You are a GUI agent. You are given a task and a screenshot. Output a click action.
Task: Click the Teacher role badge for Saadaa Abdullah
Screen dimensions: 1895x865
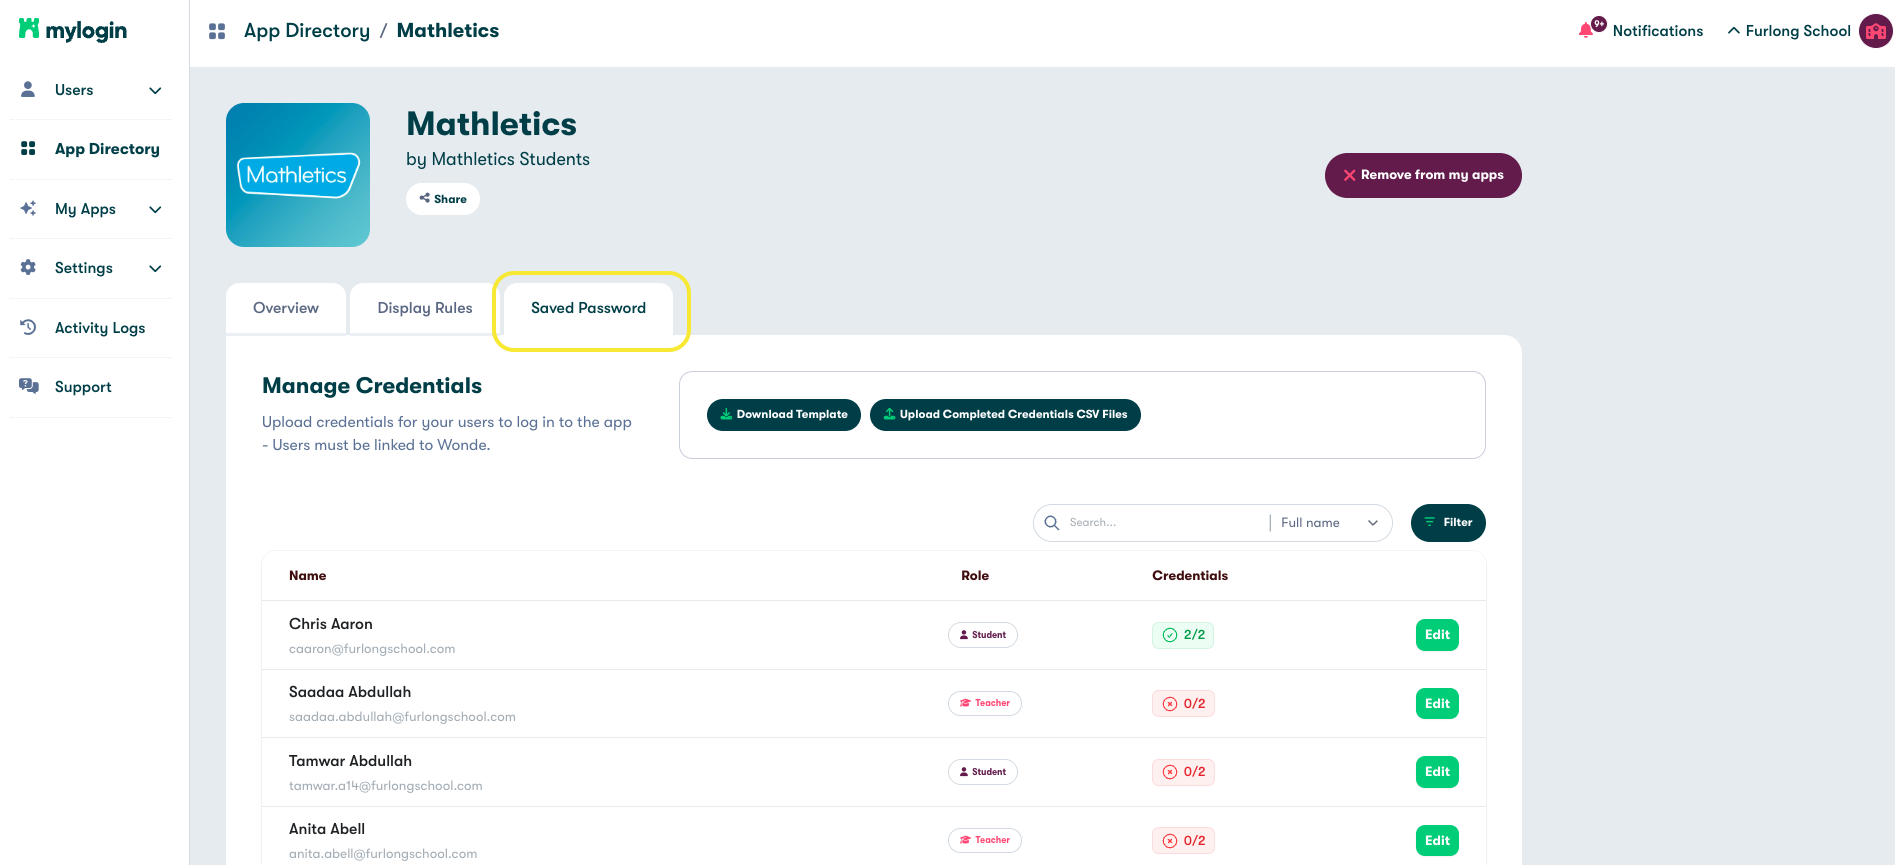point(985,703)
